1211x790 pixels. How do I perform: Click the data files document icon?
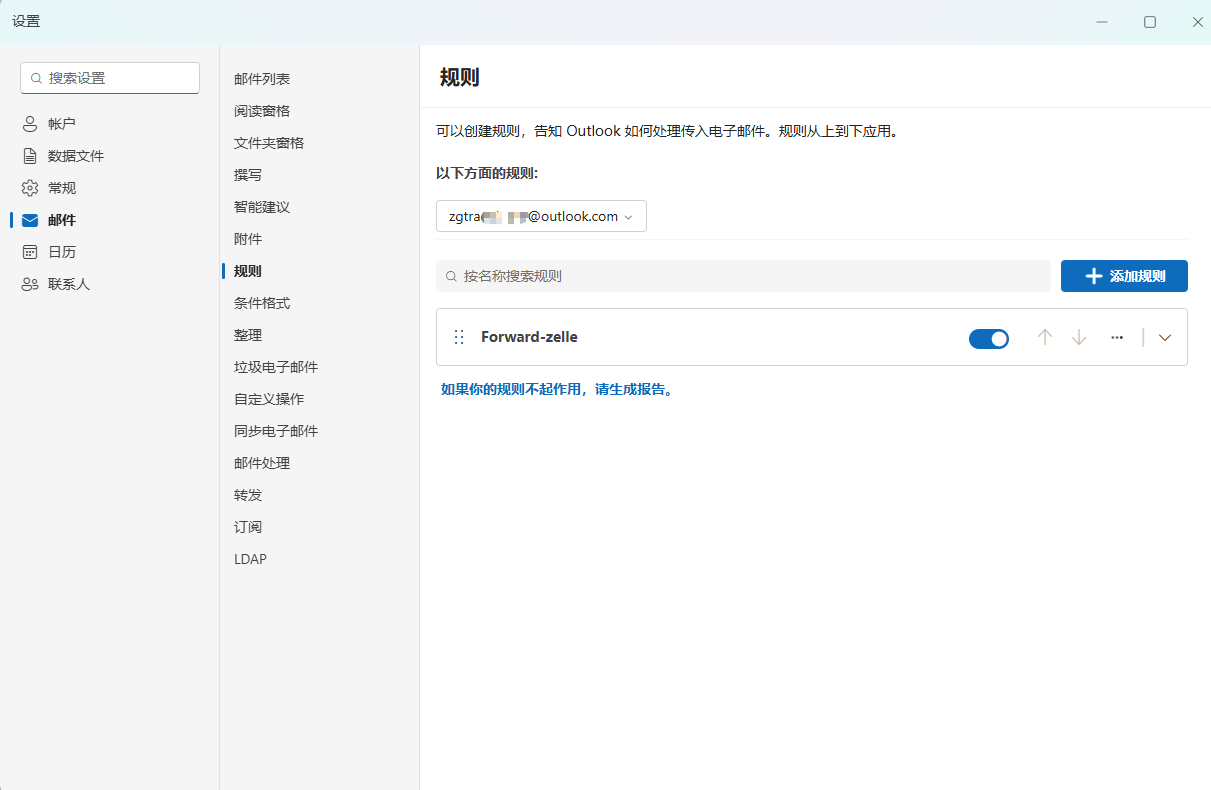click(30, 156)
